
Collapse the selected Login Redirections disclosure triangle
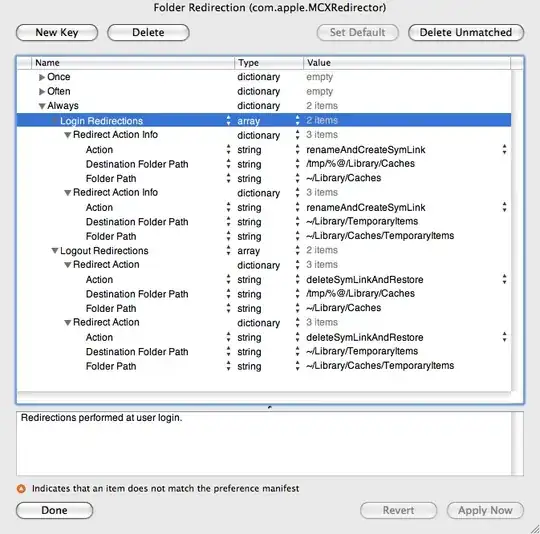pos(54,121)
